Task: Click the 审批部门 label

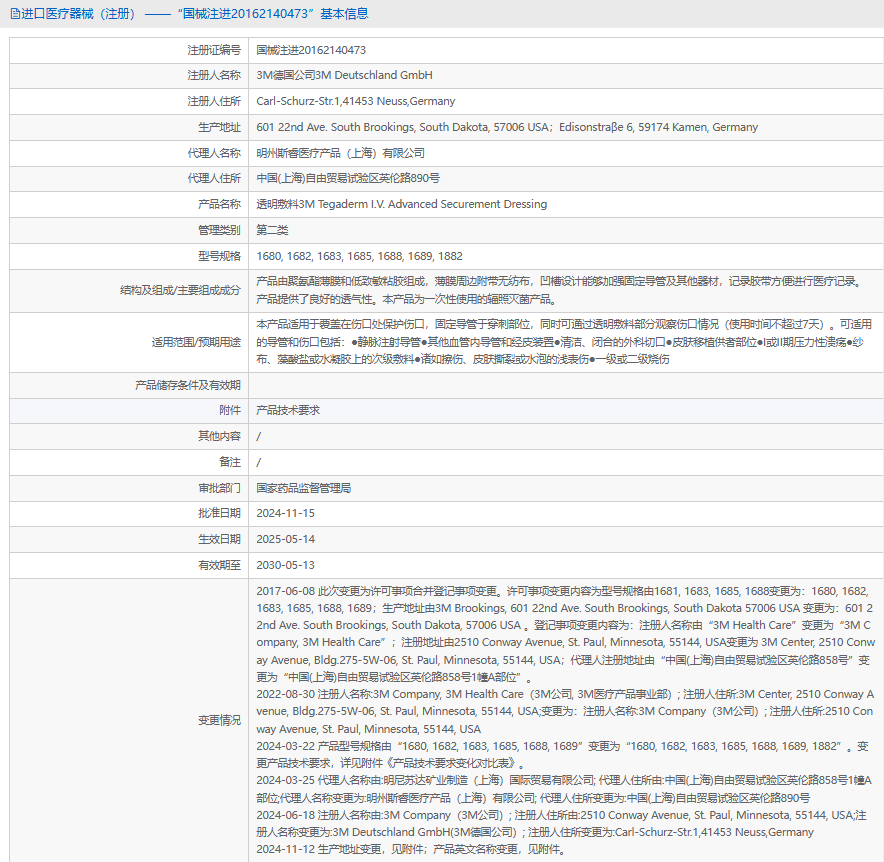Action: 219,488
